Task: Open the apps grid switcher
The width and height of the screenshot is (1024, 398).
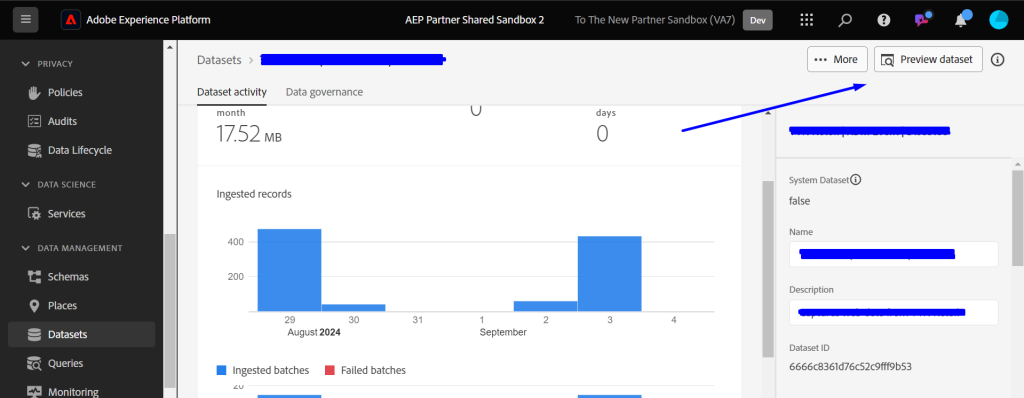Action: click(x=807, y=20)
